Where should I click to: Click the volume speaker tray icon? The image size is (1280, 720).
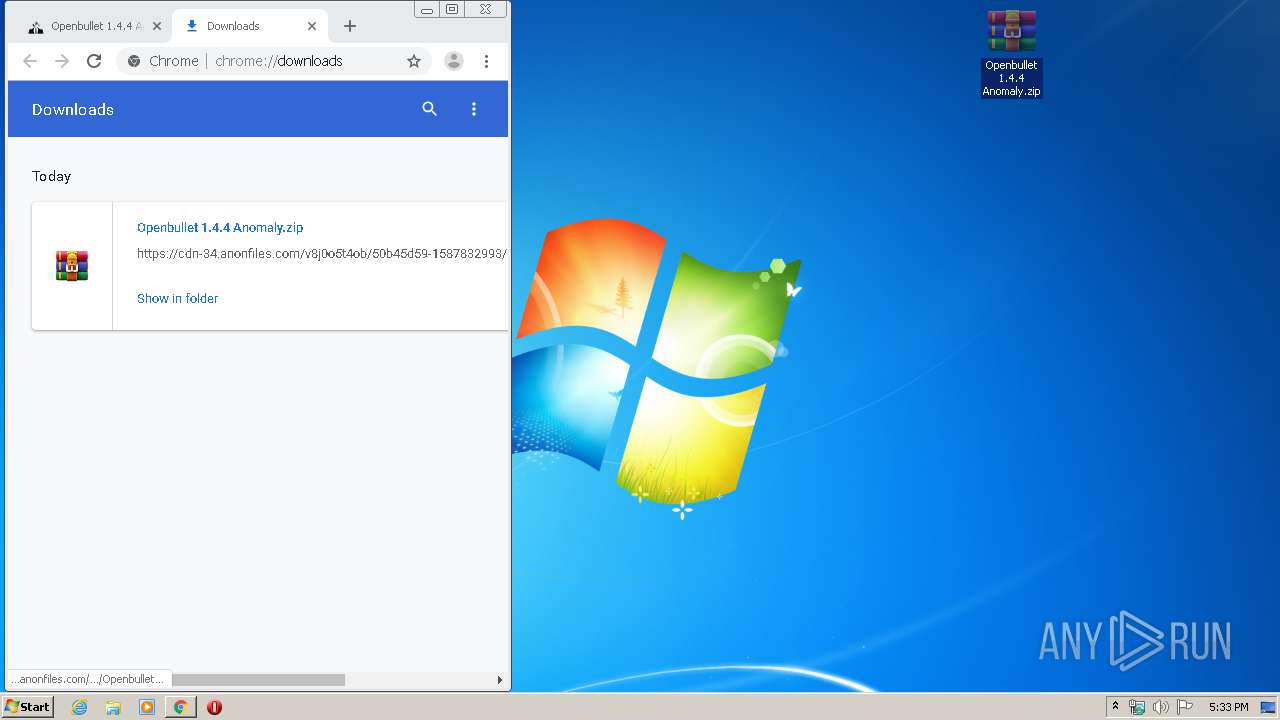tap(1160, 707)
